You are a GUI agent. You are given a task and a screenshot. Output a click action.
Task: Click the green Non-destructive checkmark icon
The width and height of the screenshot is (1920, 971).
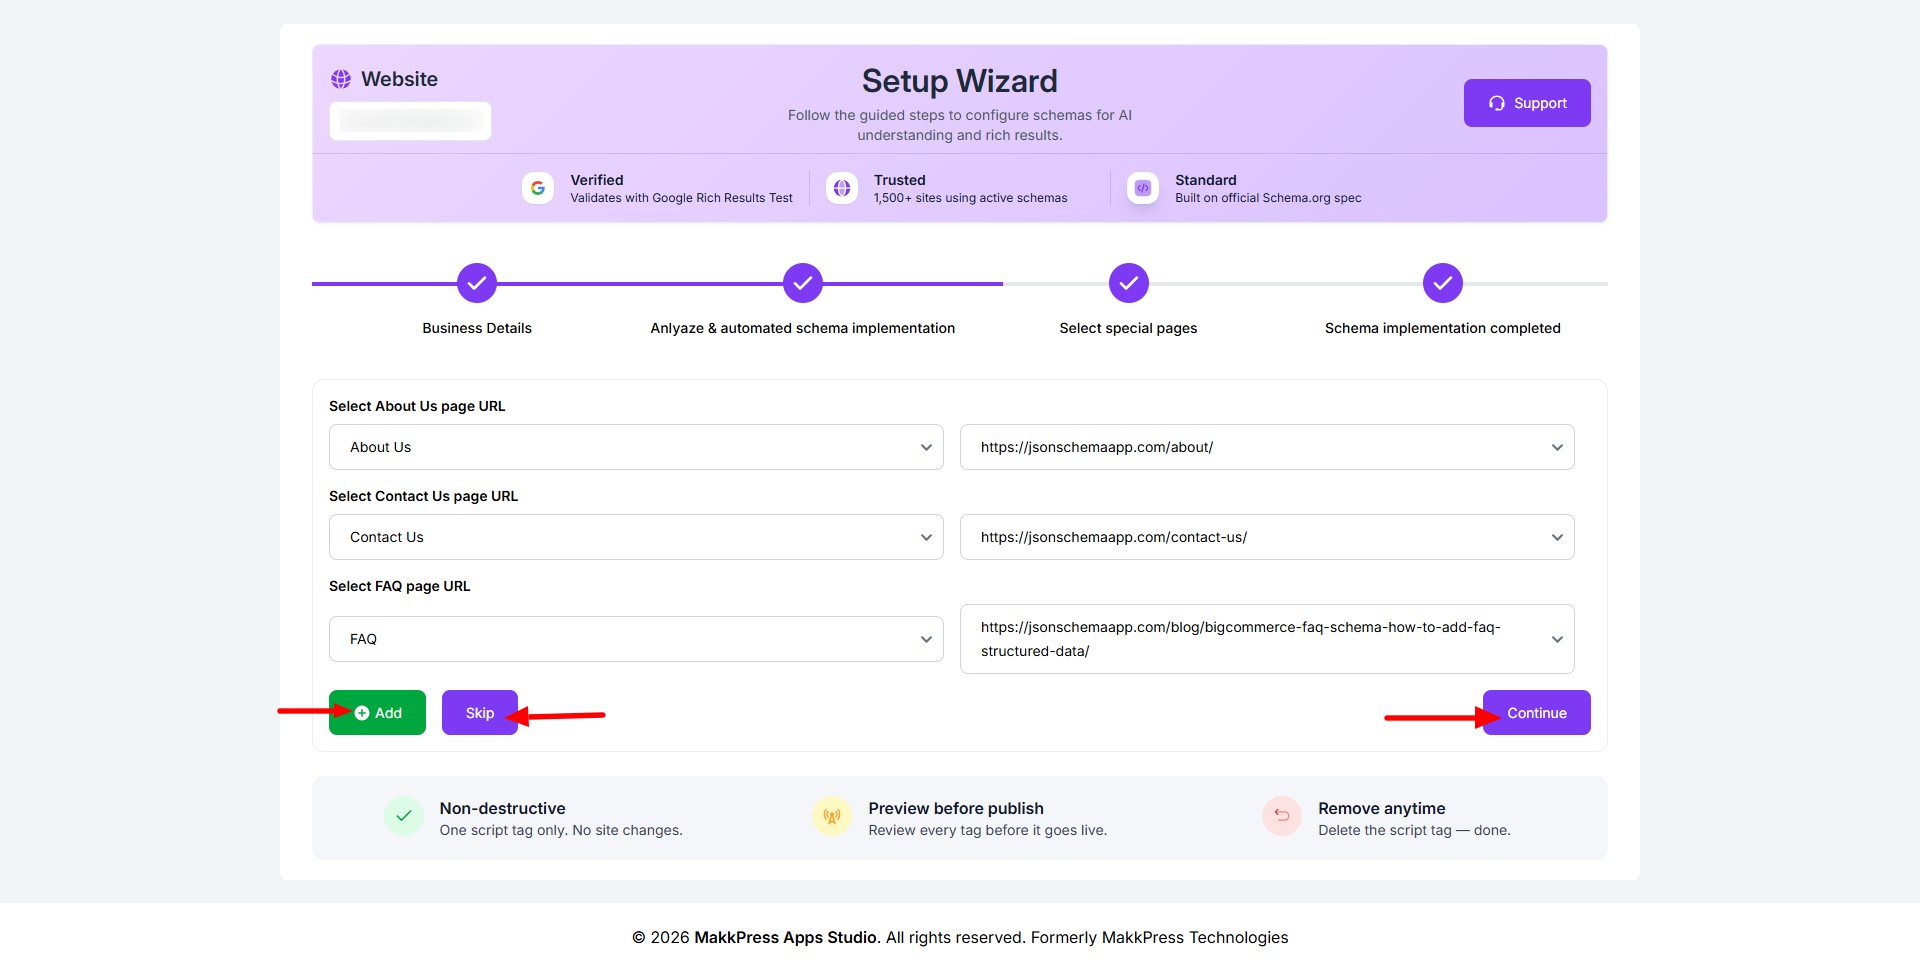(x=404, y=816)
